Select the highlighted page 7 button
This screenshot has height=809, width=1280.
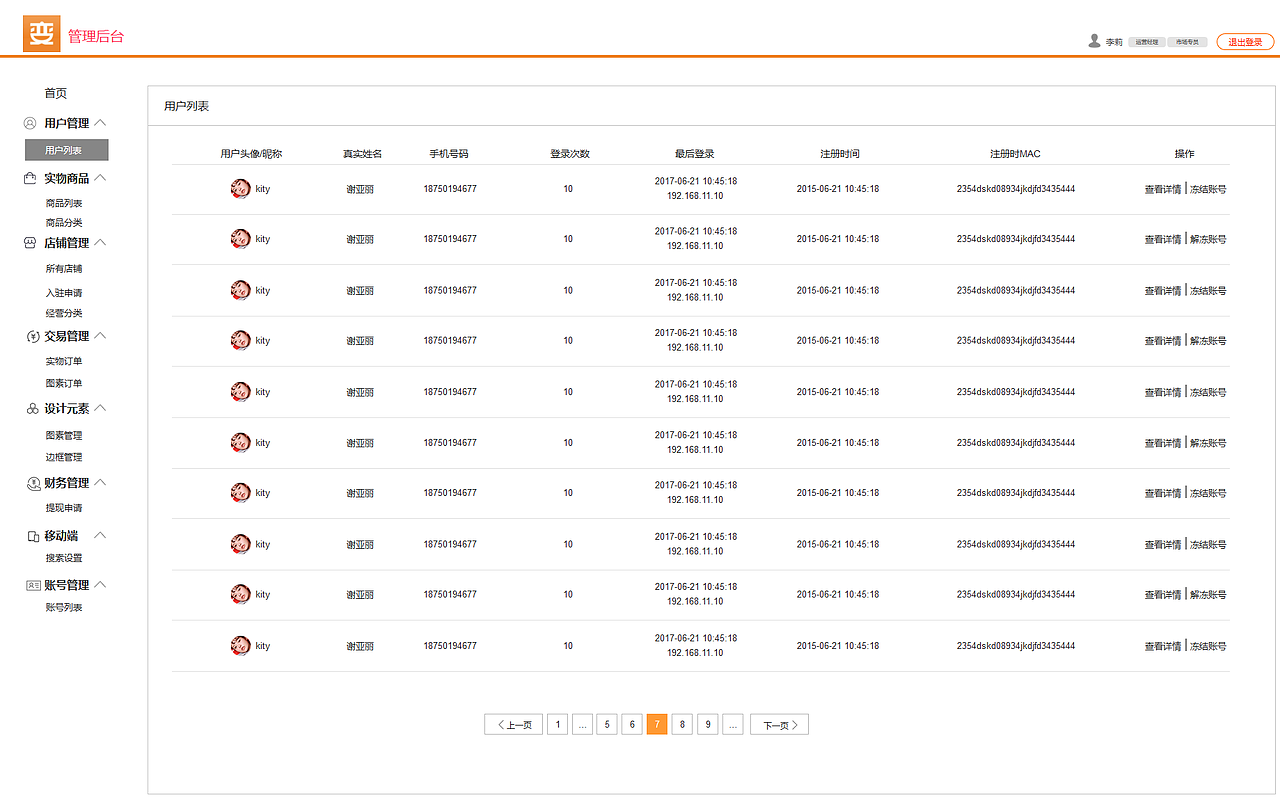click(657, 725)
